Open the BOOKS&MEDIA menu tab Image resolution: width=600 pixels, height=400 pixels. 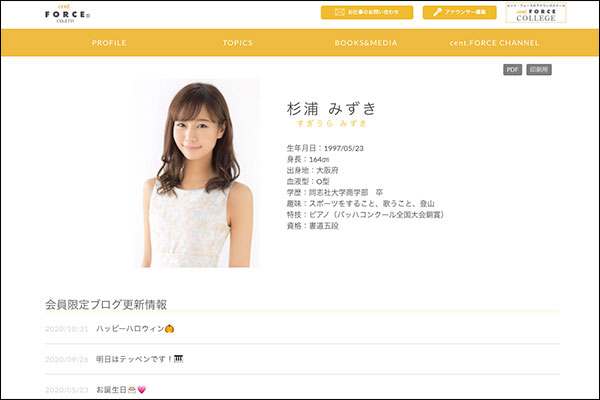click(365, 43)
